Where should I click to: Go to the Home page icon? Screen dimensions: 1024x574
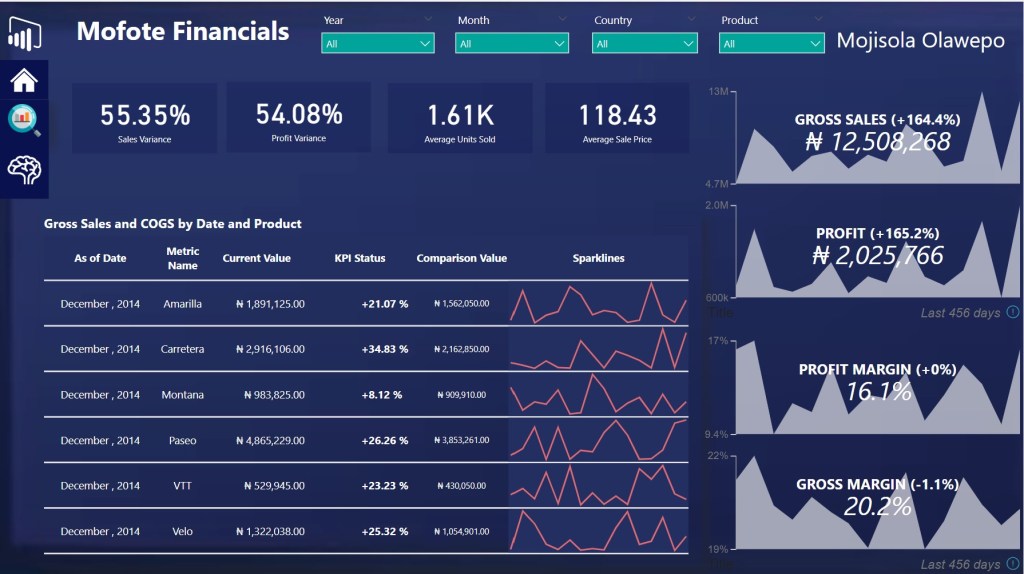coord(23,80)
